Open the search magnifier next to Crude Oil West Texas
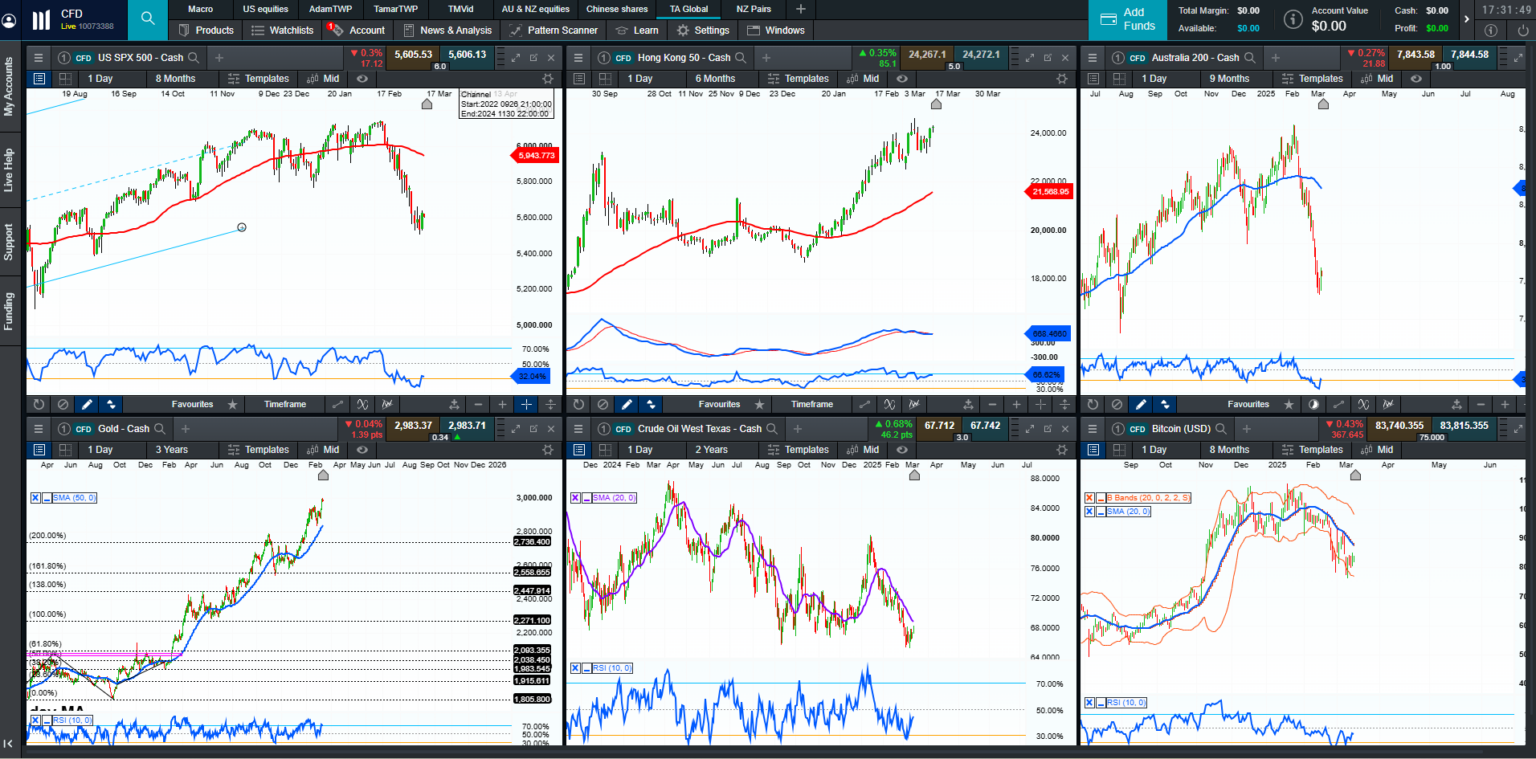1536x759 pixels. point(774,428)
